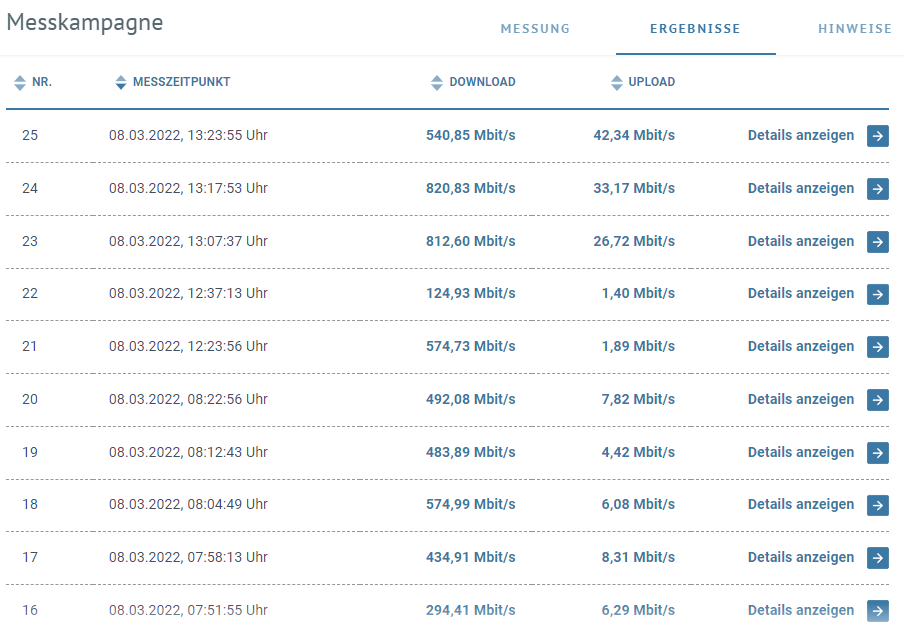The width and height of the screenshot is (904, 635).
Task: Open Details anzeigen for measurement 17
Action: [x=801, y=557]
